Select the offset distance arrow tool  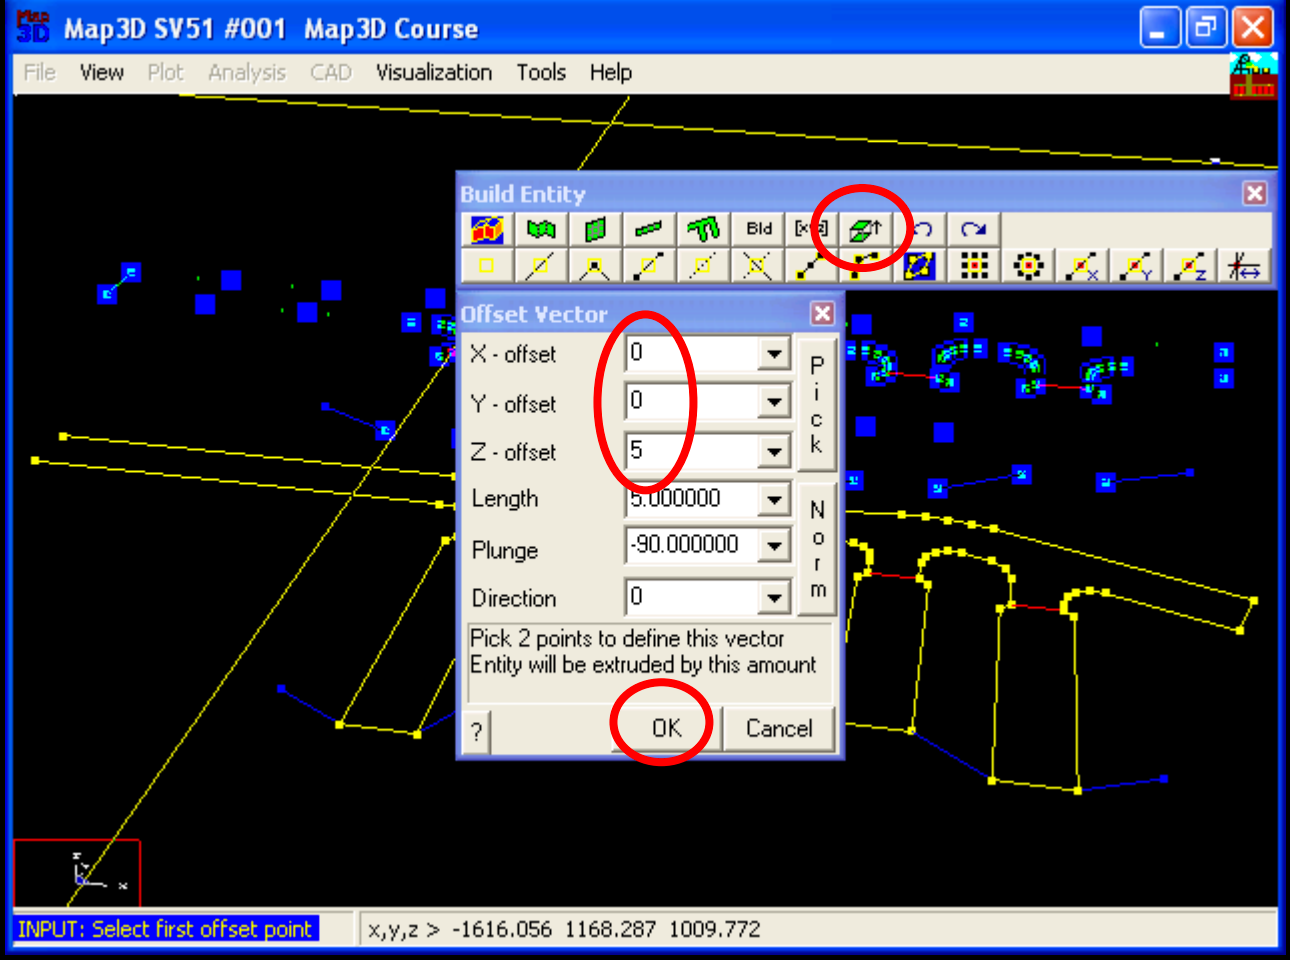point(1244,266)
